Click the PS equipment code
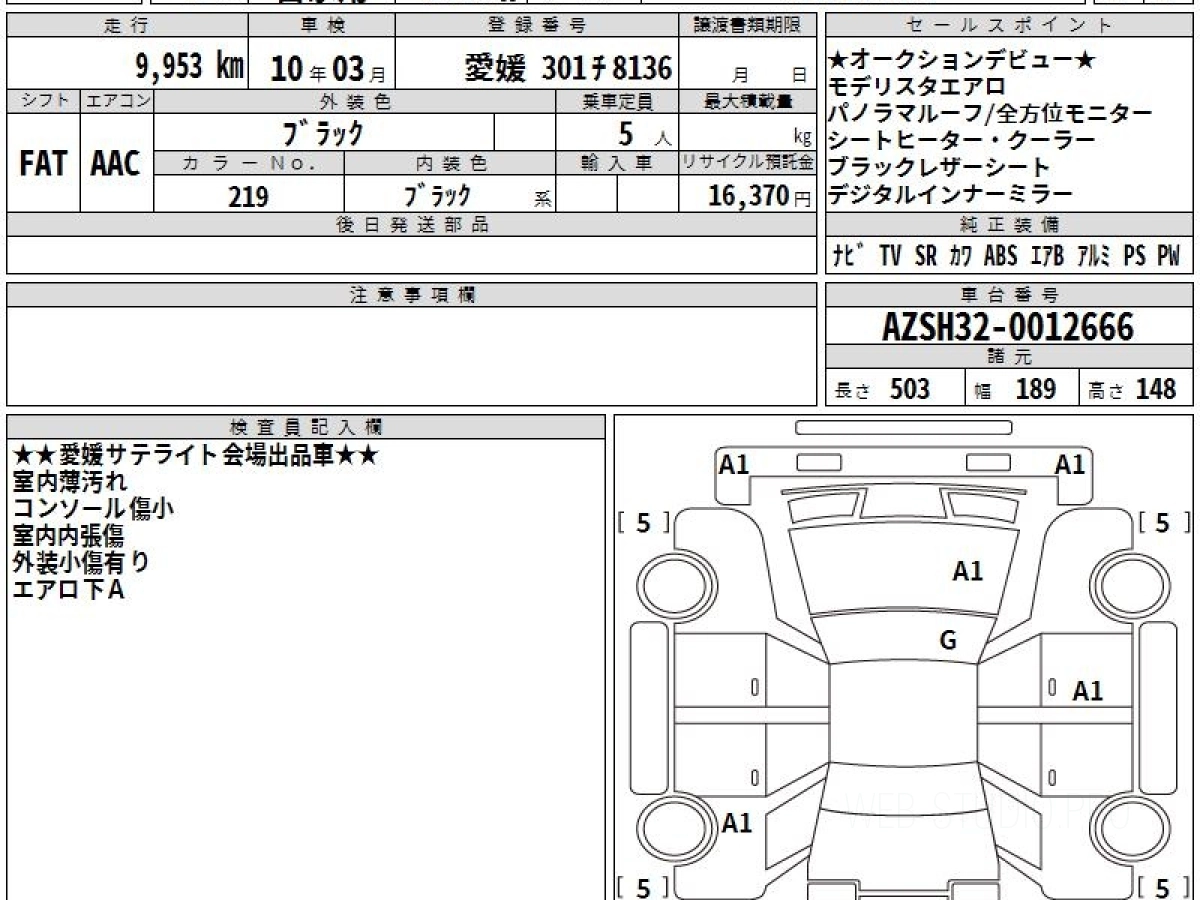Screen dimensions: 1200x900 pyautogui.click(x=1134, y=255)
